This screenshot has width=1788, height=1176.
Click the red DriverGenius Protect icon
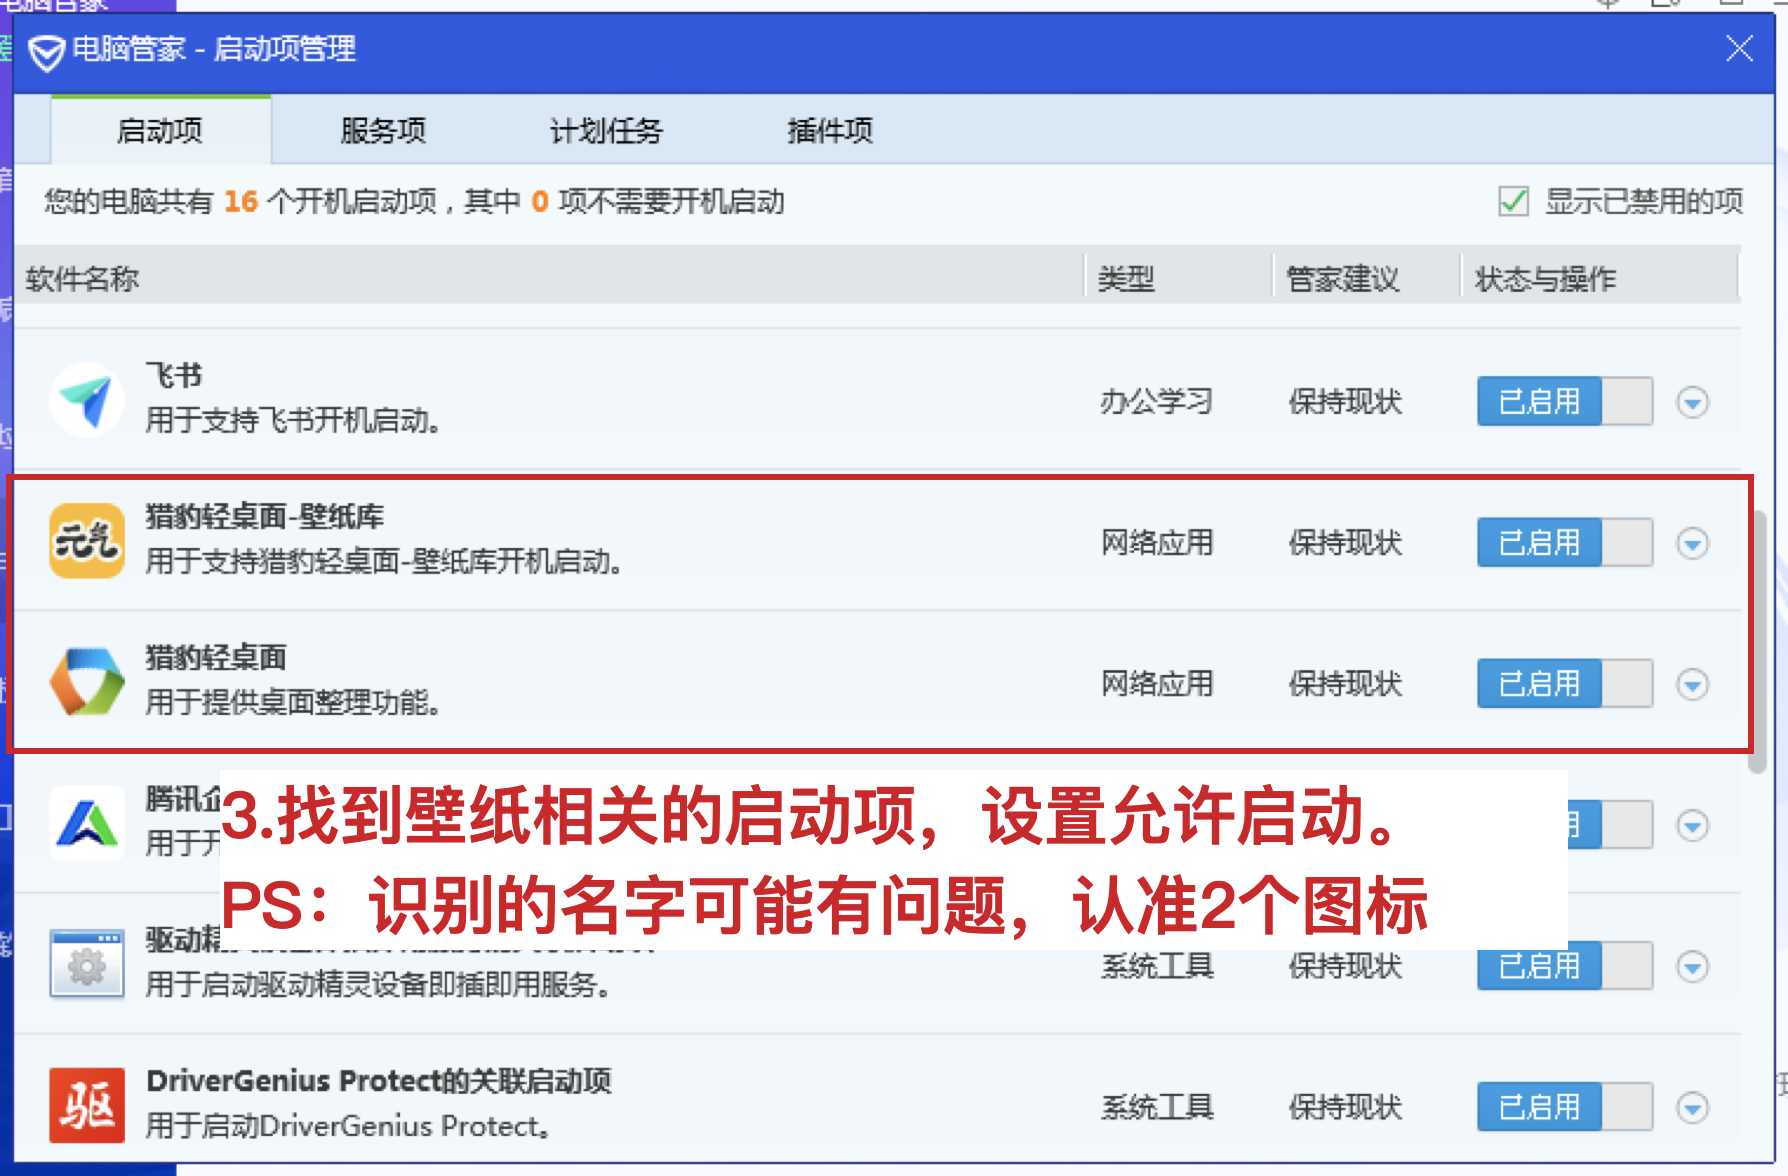pos(87,1105)
